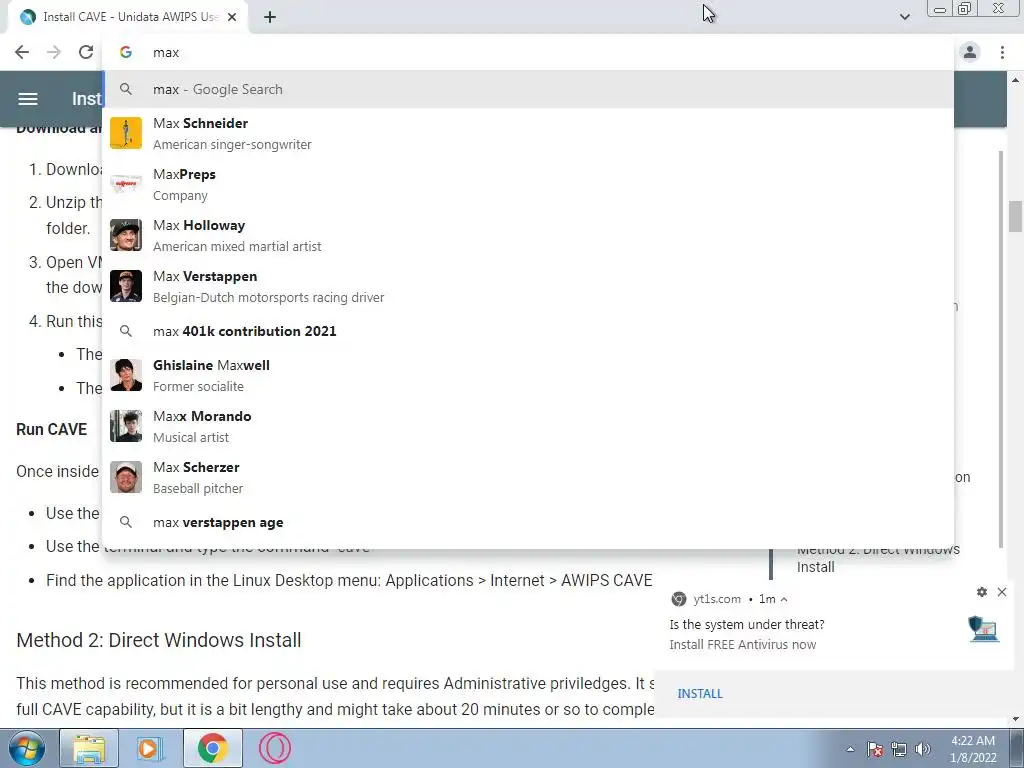The image size is (1024, 768).
Task: Click the network tray icon
Action: (899, 749)
